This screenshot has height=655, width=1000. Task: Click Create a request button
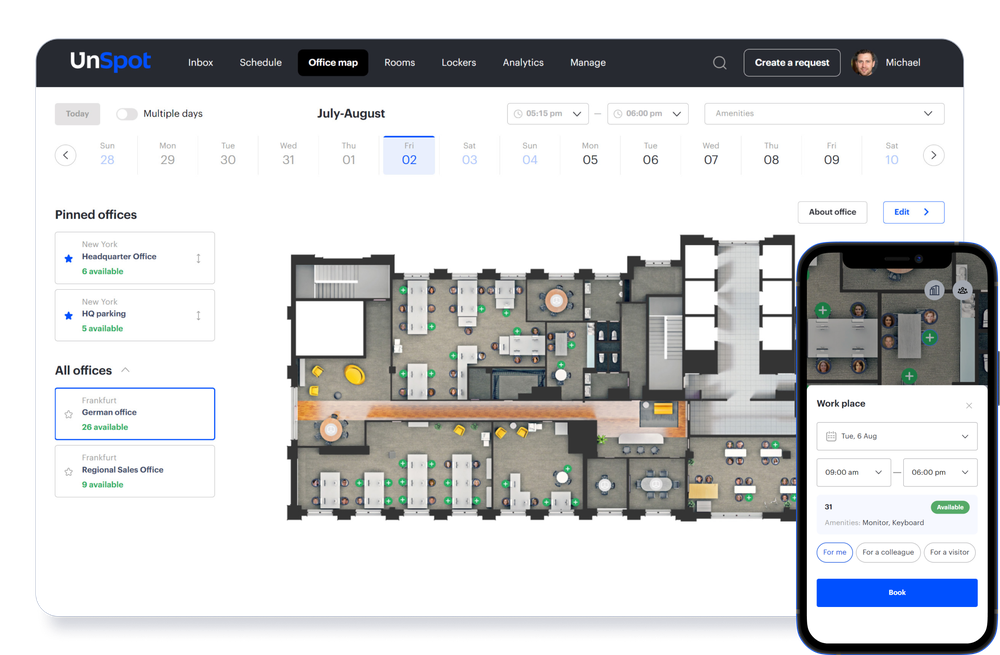click(791, 63)
